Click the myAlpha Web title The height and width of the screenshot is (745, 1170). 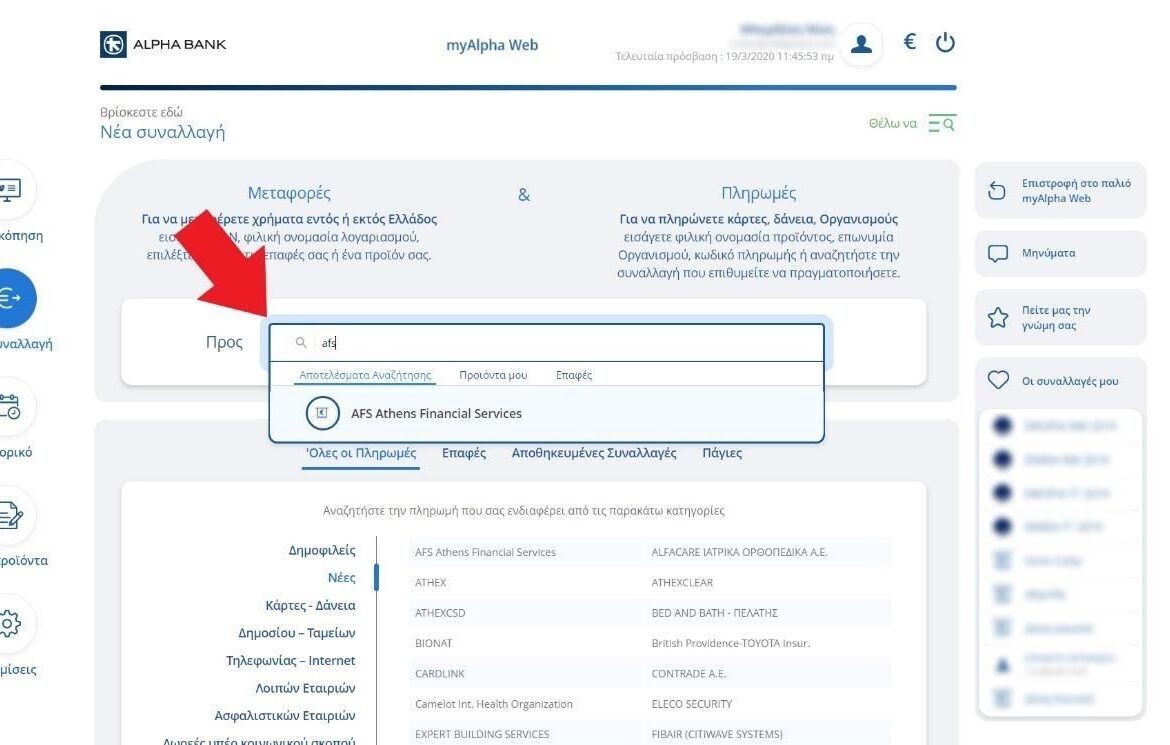(492, 45)
